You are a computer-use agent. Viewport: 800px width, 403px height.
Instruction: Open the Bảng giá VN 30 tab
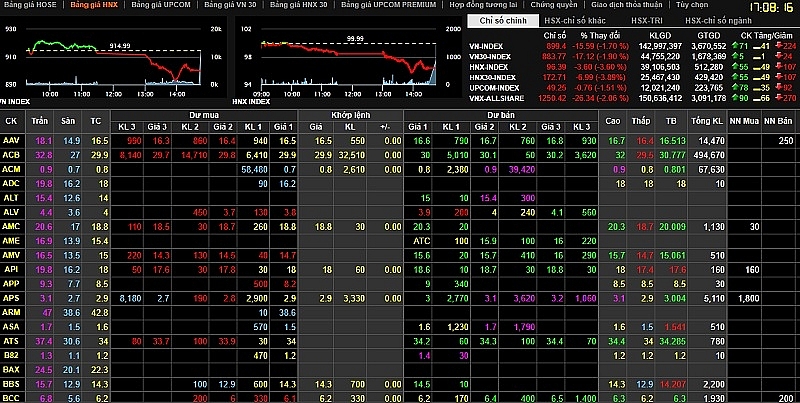[x=229, y=5]
